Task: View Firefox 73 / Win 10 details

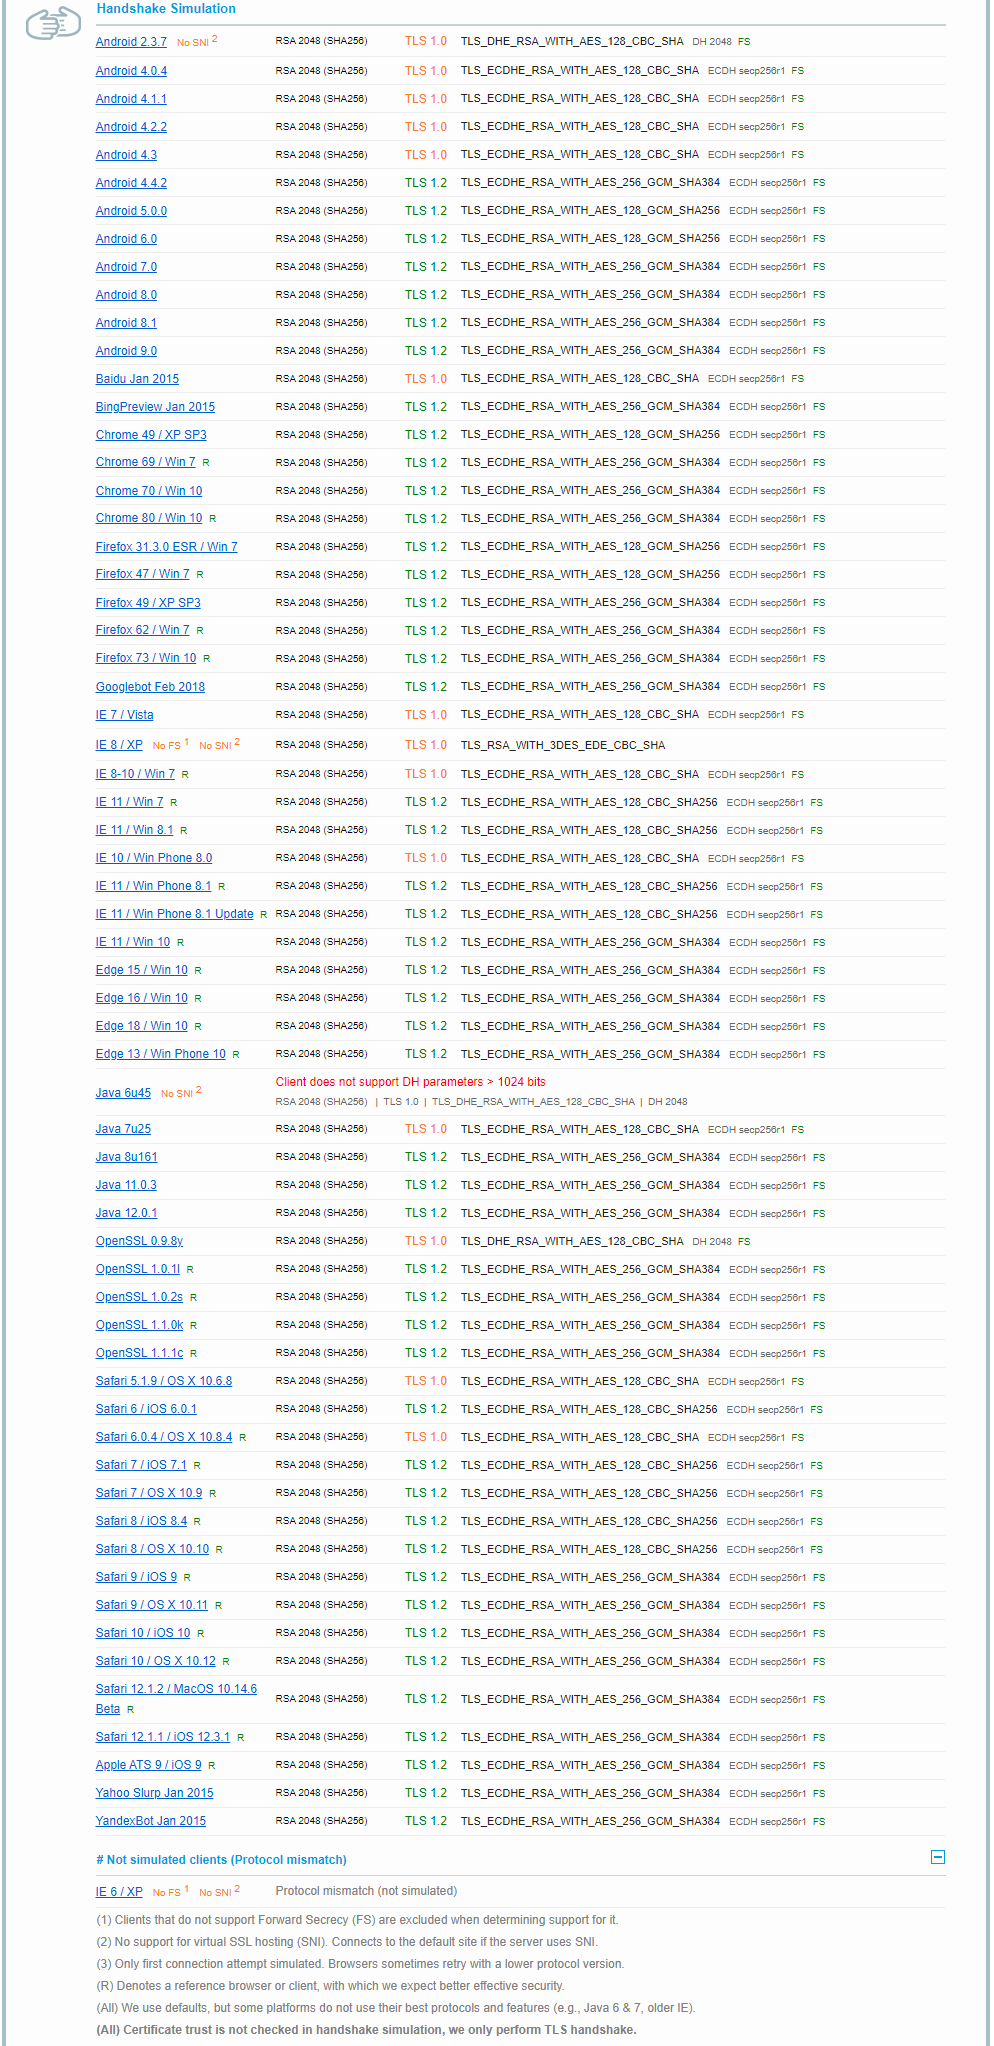Action: [x=146, y=658]
